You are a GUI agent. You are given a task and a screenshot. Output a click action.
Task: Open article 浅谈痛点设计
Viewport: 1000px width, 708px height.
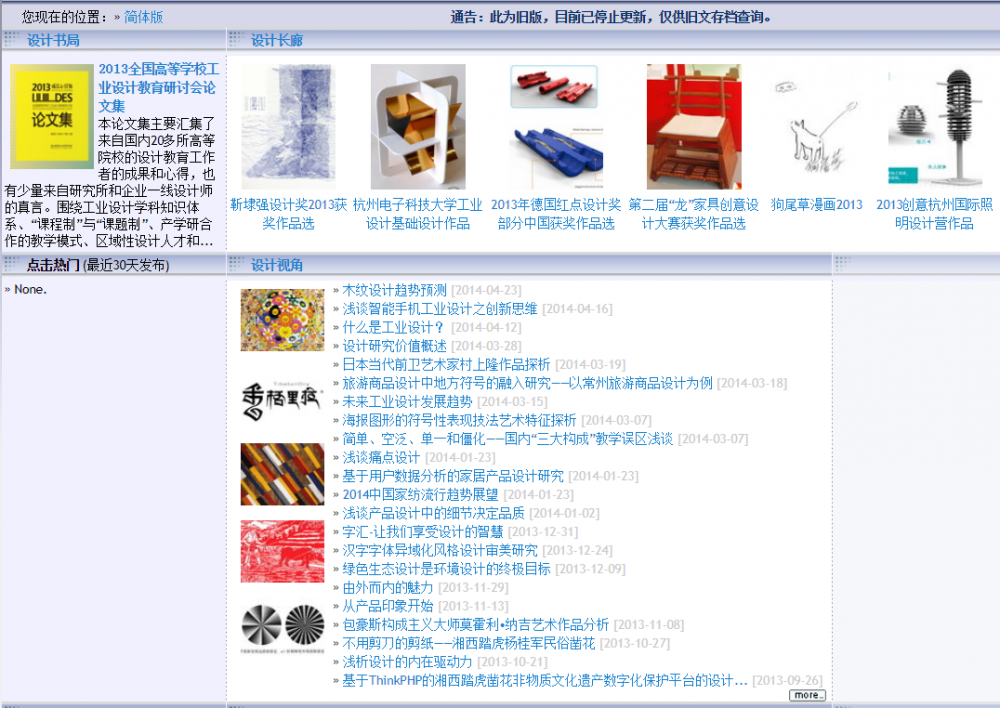tap(381, 457)
